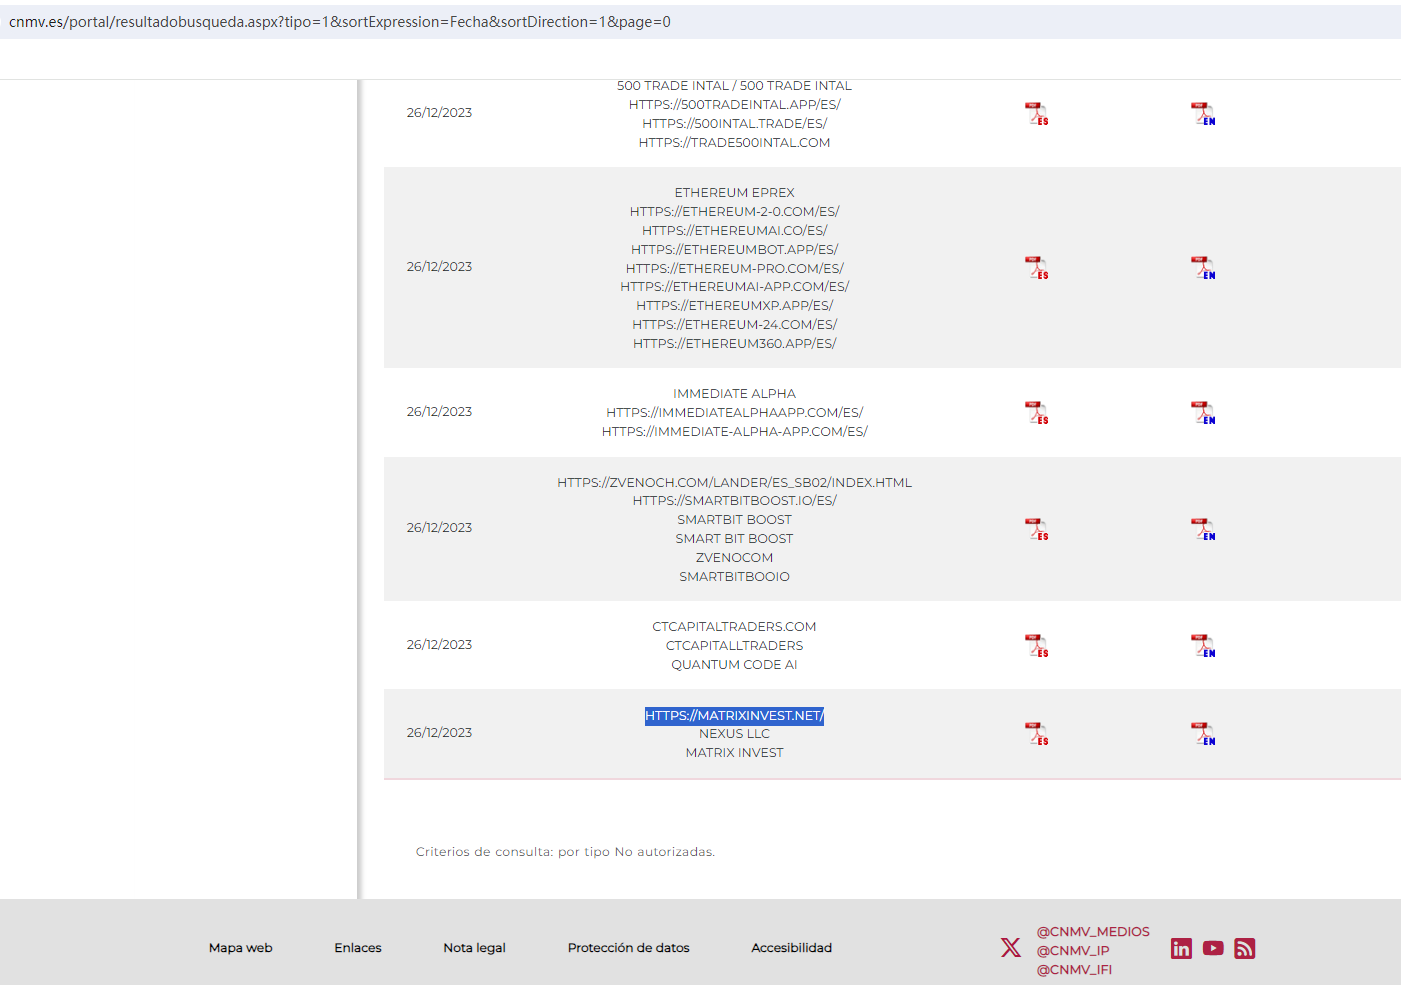Click HTTPS://ETHEREUM360.APP/ES/ text

pyautogui.click(x=734, y=344)
